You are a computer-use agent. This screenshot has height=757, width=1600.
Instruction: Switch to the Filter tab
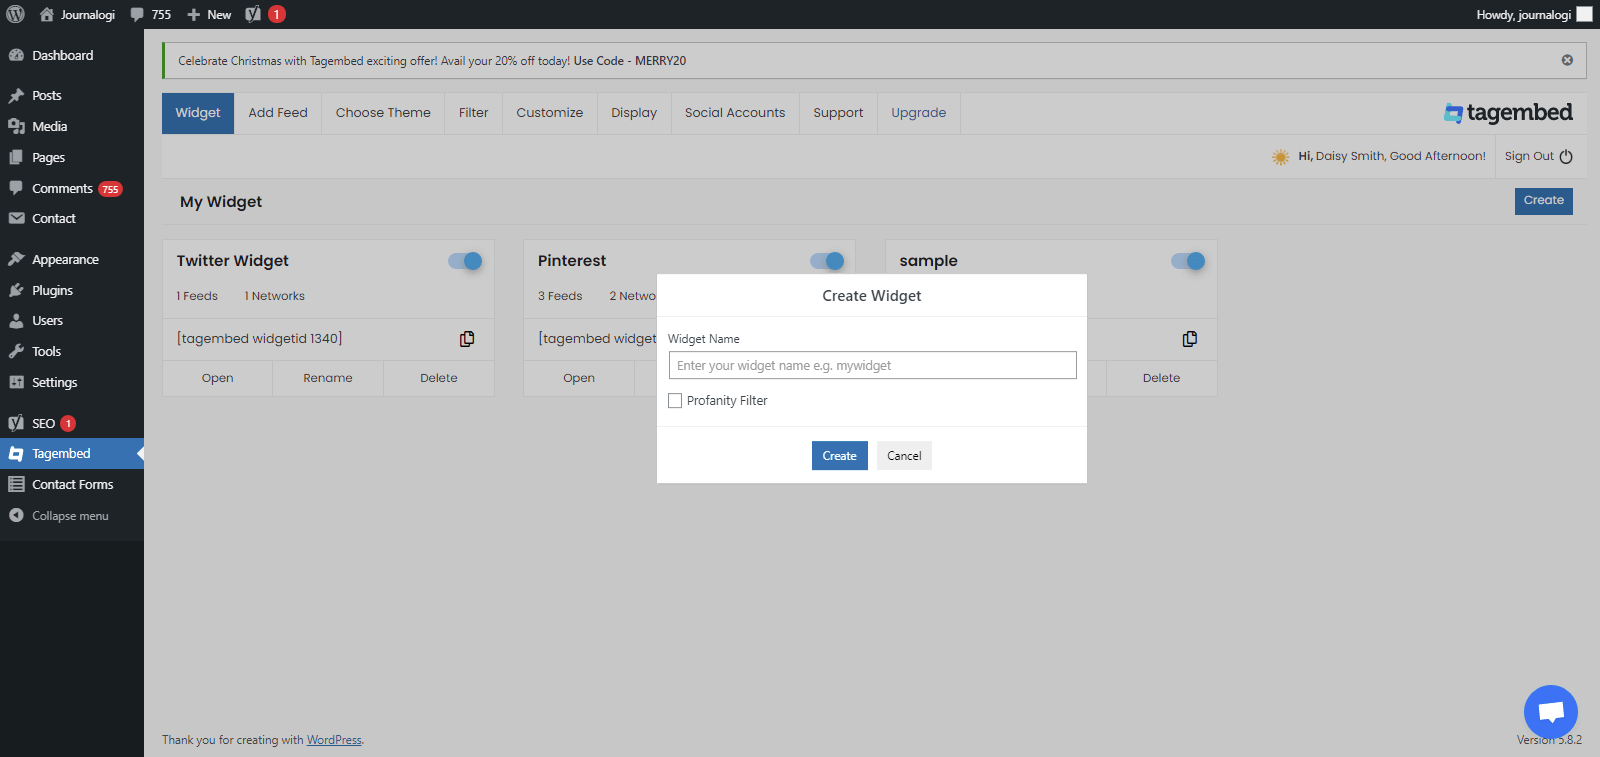pyautogui.click(x=473, y=113)
